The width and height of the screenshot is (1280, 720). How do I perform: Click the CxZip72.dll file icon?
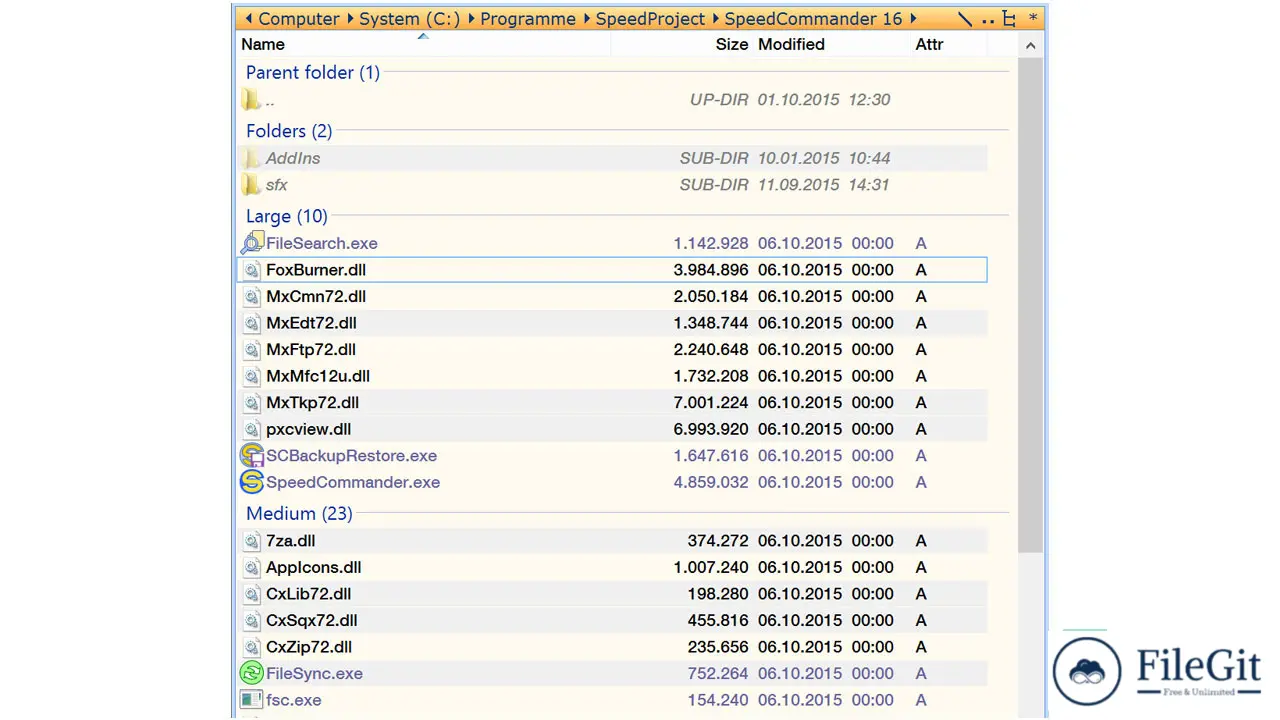pos(252,647)
